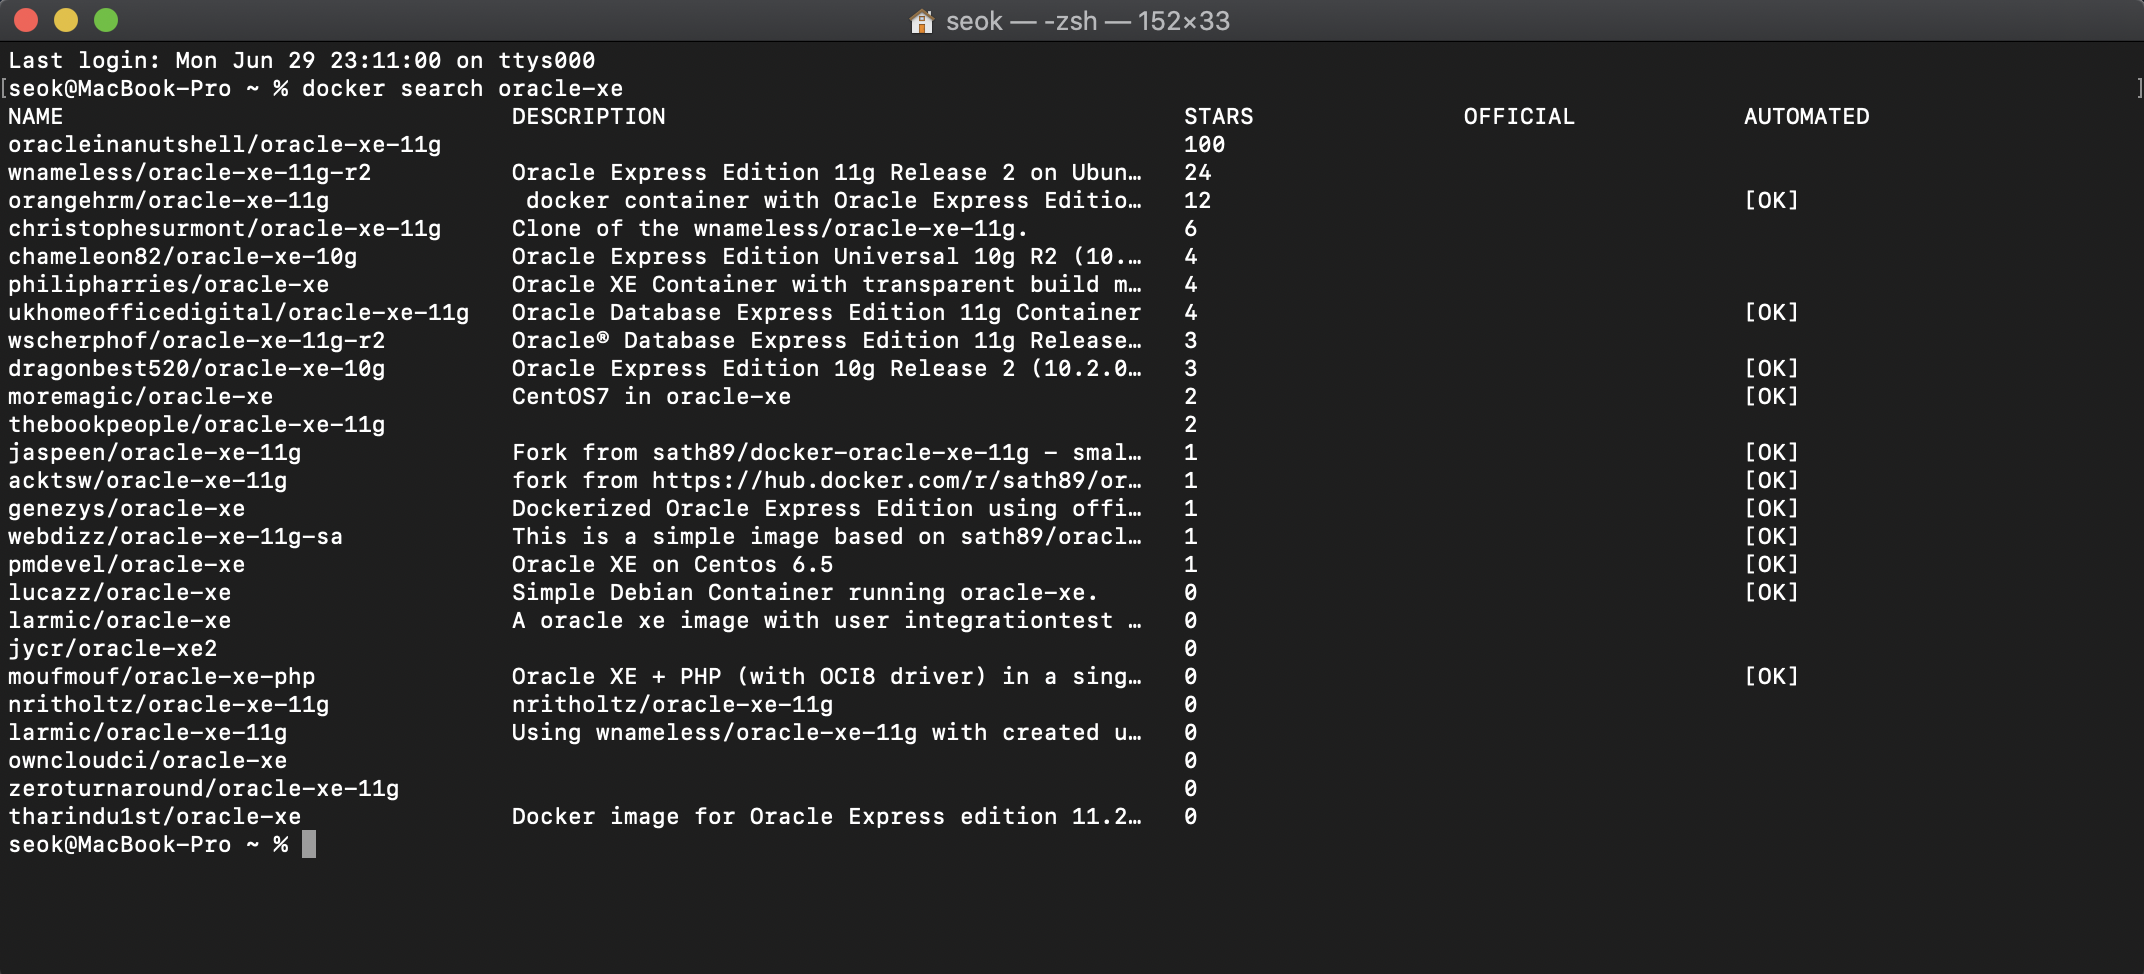This screenshot has width=2144, height=974.
Task: Click 'thebookpeople/oracle-xe-11g' image name
Action: pyautogui.click(x=197, y=425)
